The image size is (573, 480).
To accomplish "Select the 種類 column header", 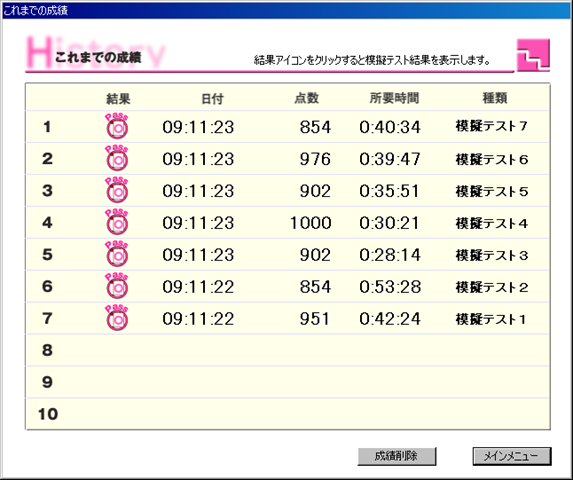I will [495, 98].
